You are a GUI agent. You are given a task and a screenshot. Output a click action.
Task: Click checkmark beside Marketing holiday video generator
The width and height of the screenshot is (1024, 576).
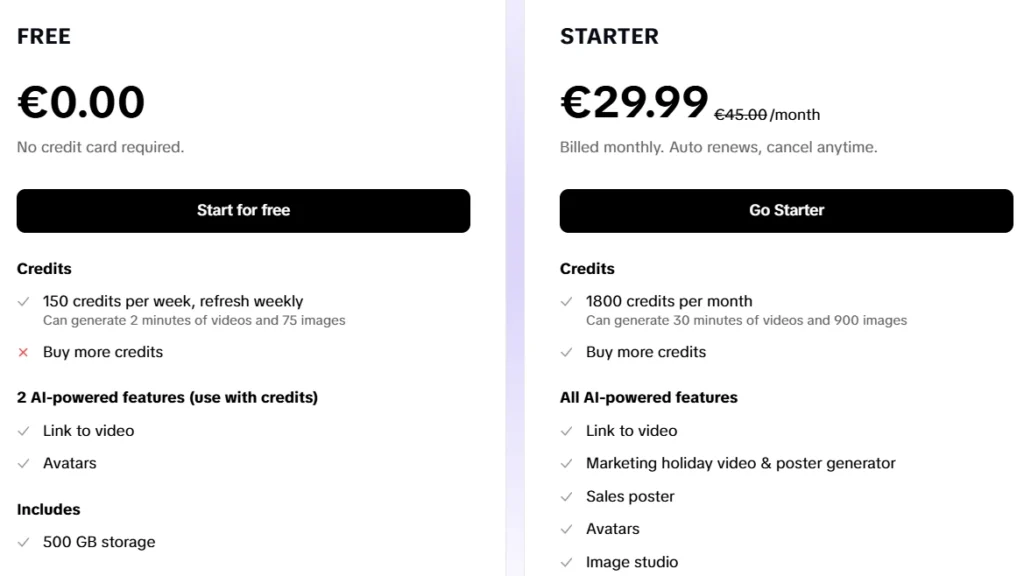click(x=567, y=464)
